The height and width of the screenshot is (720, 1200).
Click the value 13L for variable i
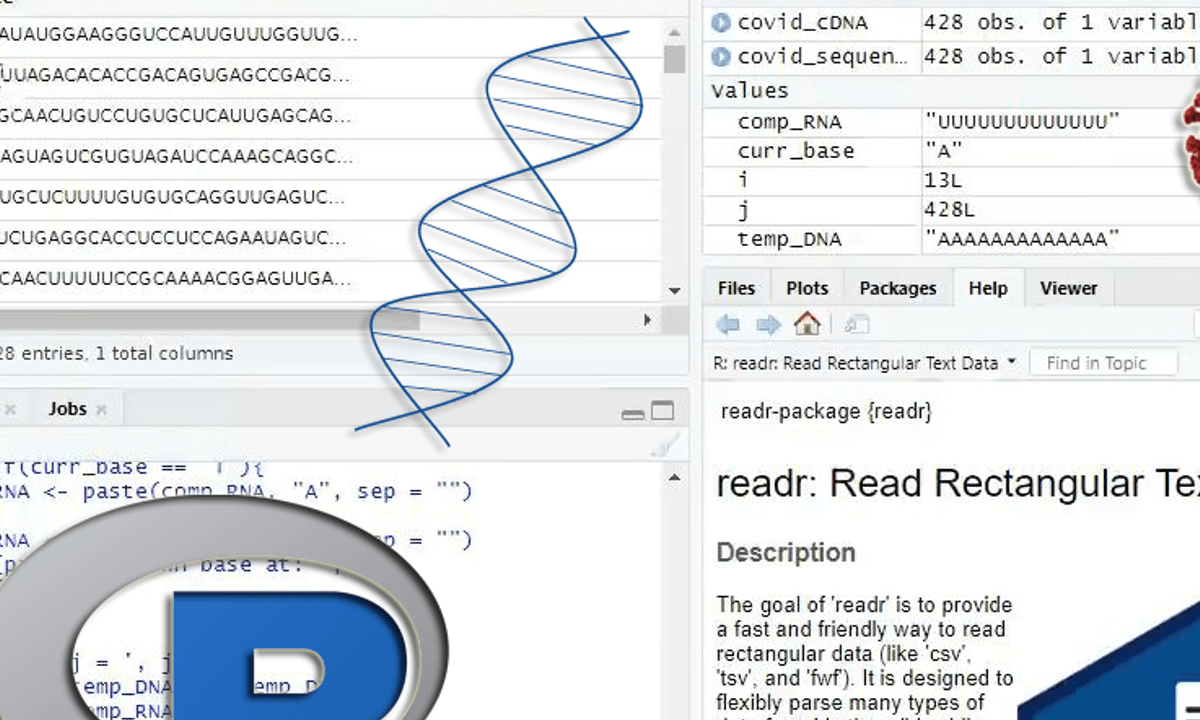[x=944, y=181]
